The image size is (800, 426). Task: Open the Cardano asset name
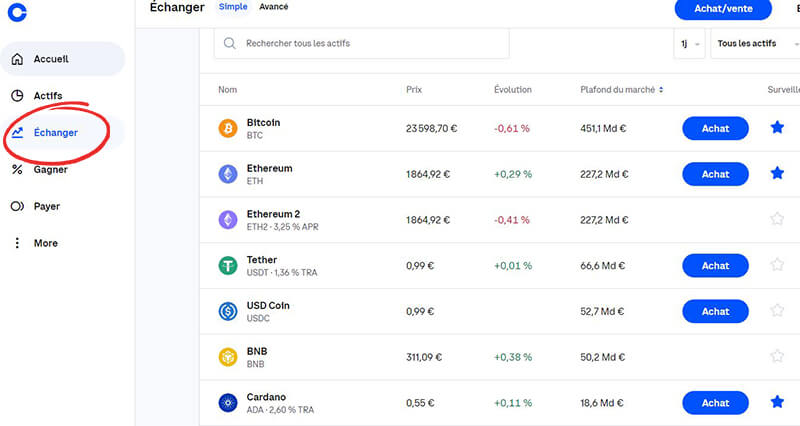pyautogui.click(x=266, y=397)
